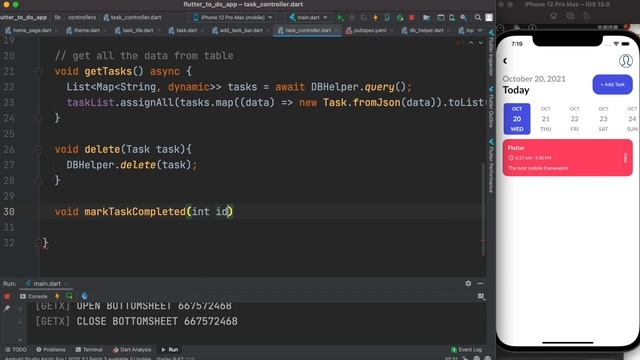Viewport: 640px width, 360px height.
Task: Go to previous highlighted error arrow
Action: (471, 42)
